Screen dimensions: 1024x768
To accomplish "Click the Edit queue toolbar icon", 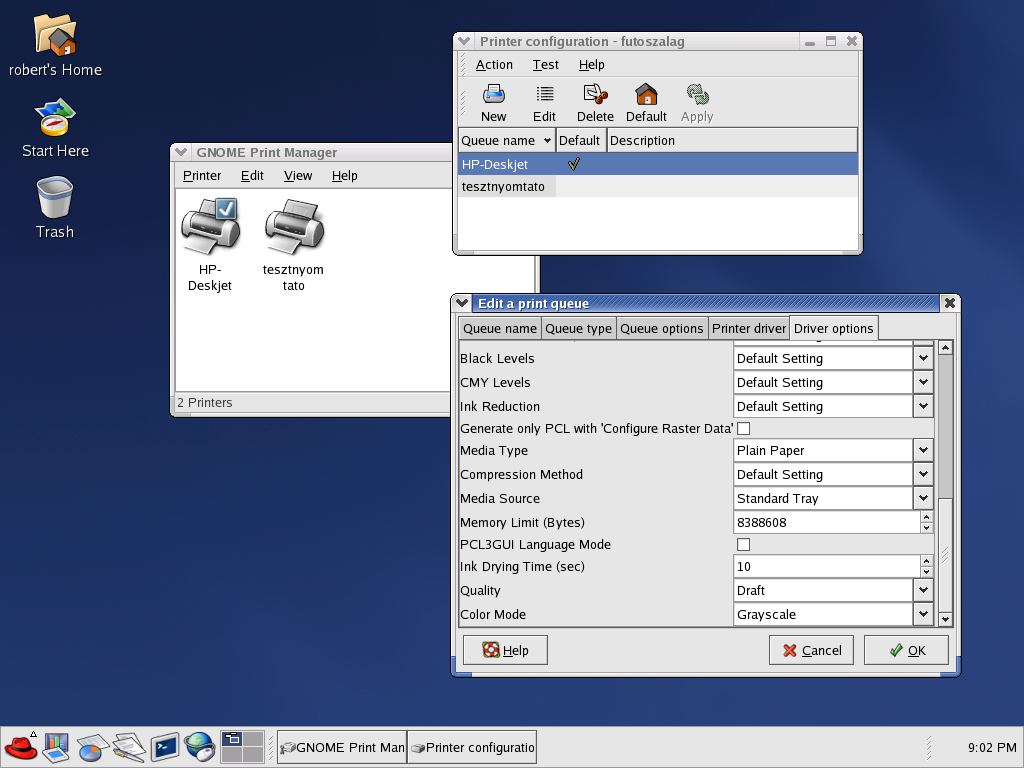I will coord(544,103).
